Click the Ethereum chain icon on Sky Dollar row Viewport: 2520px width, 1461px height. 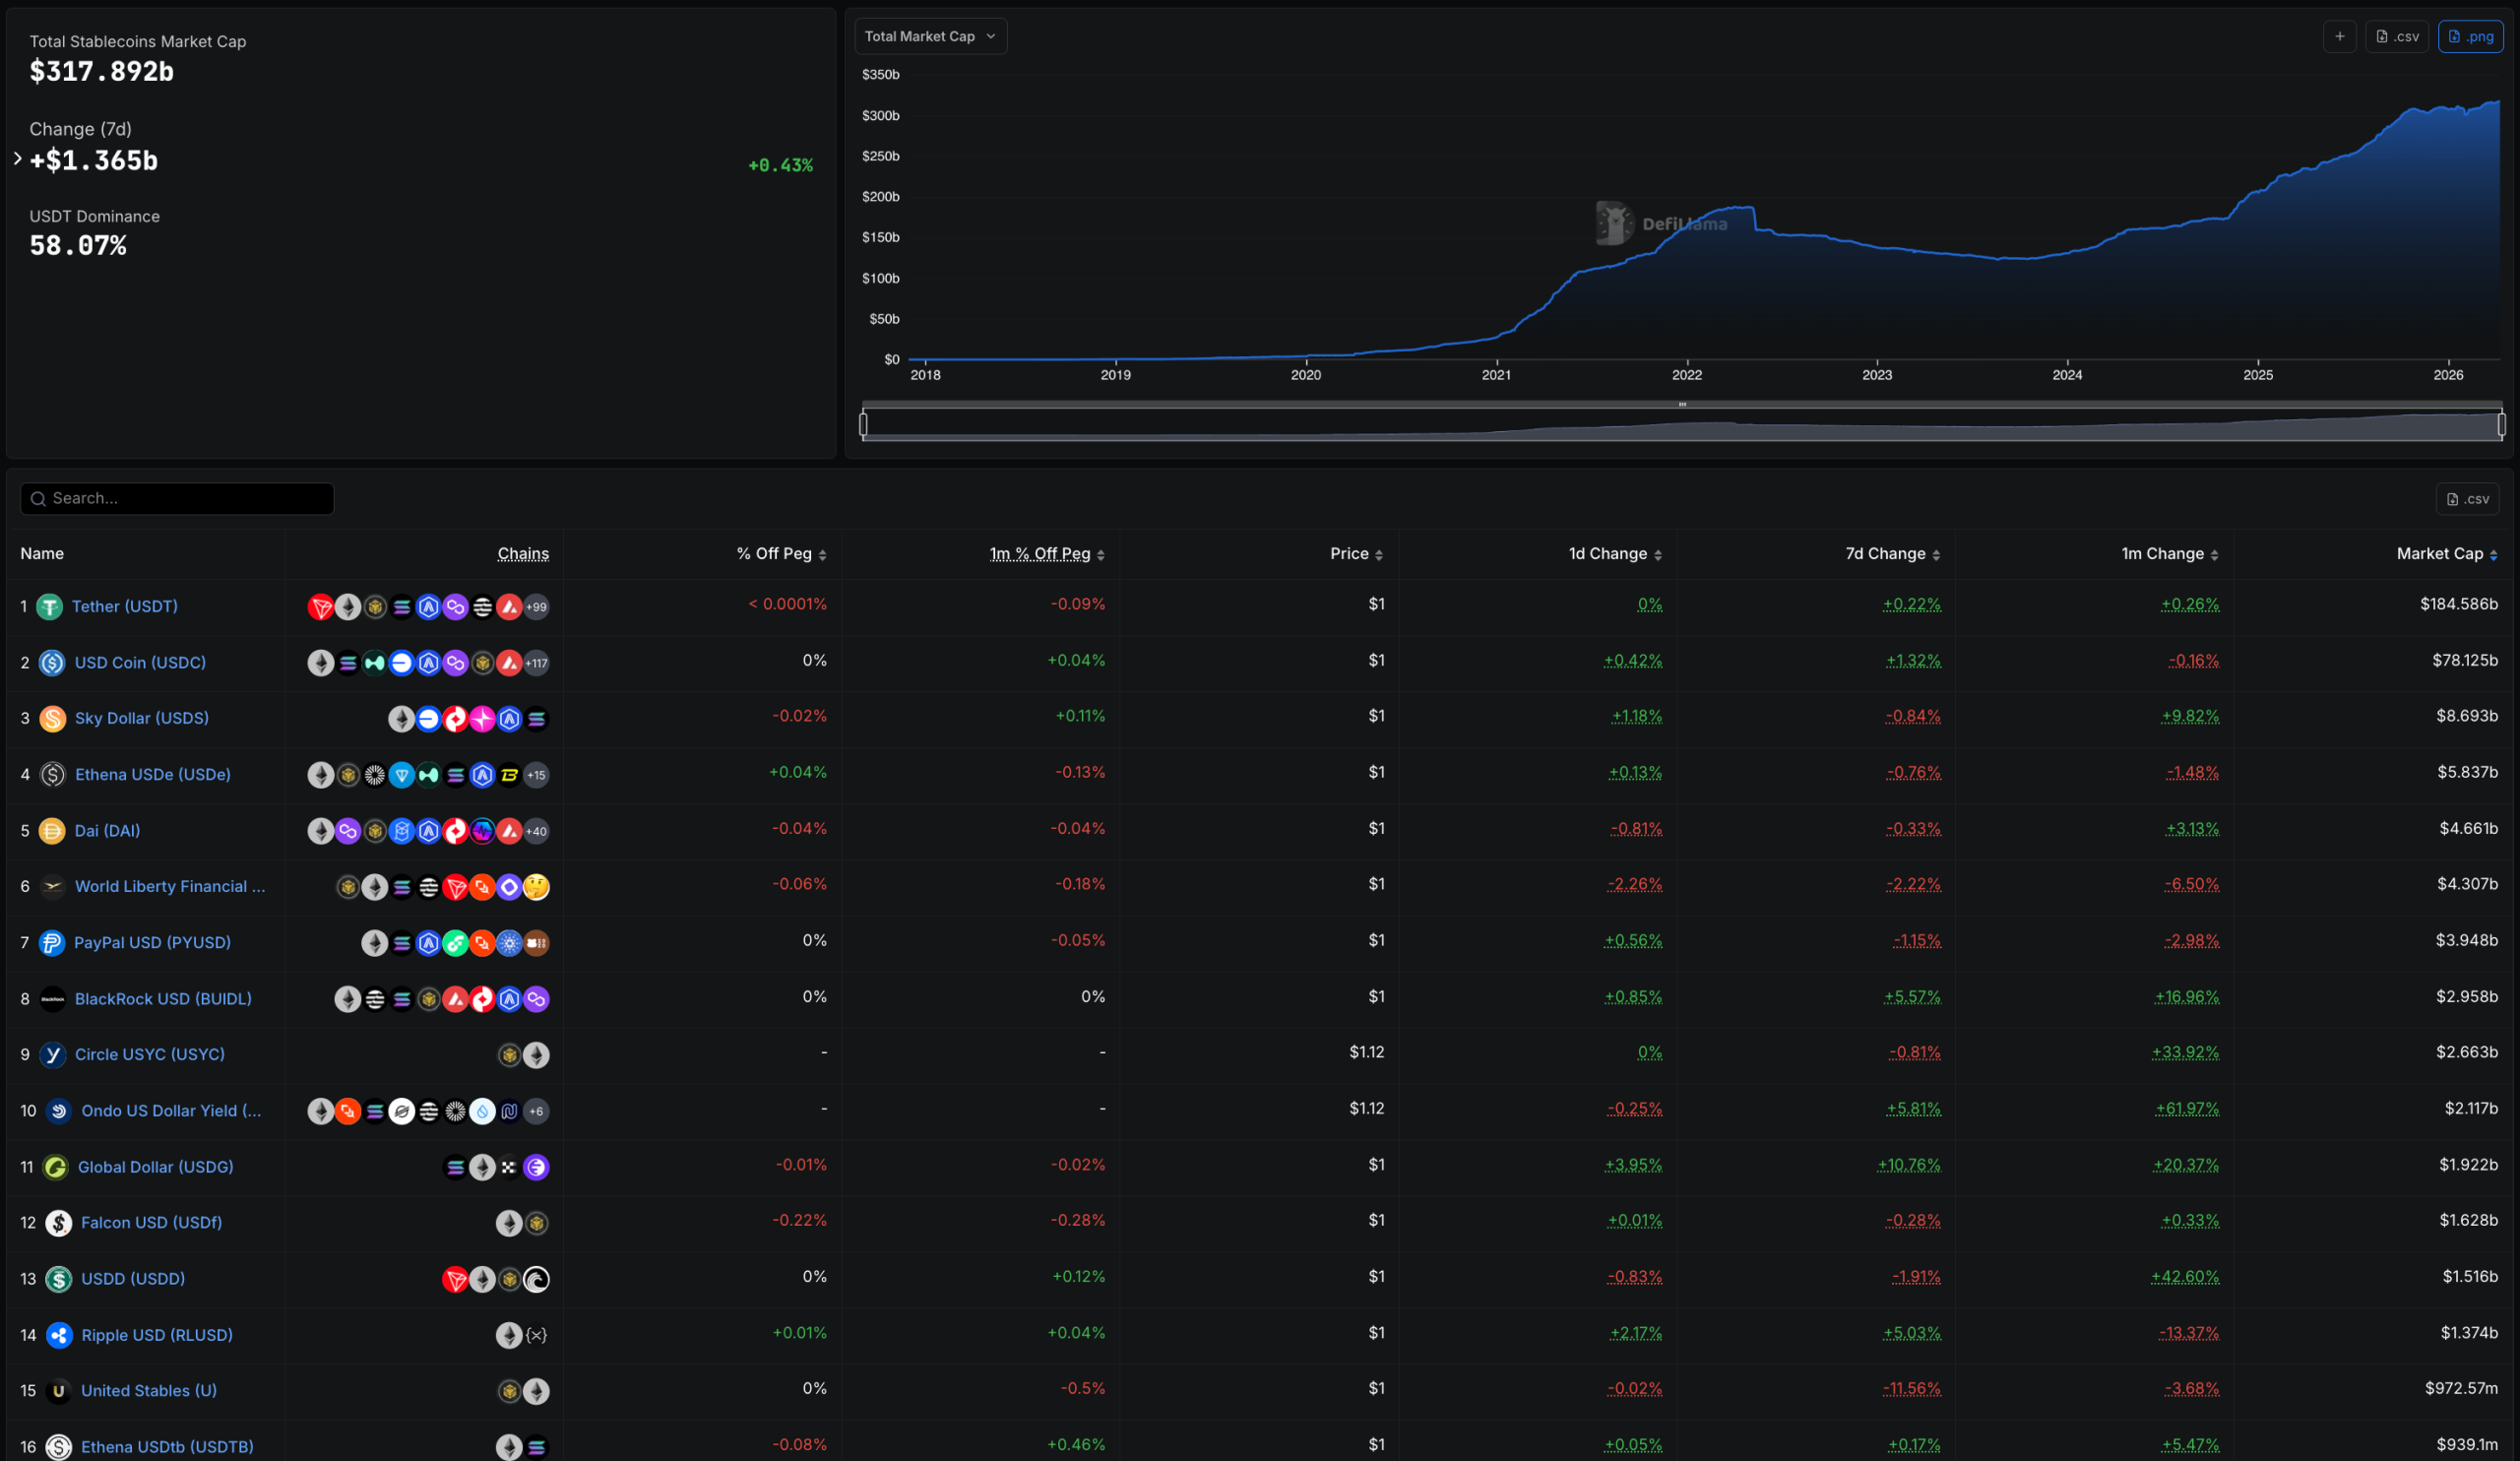coord(401,718)
